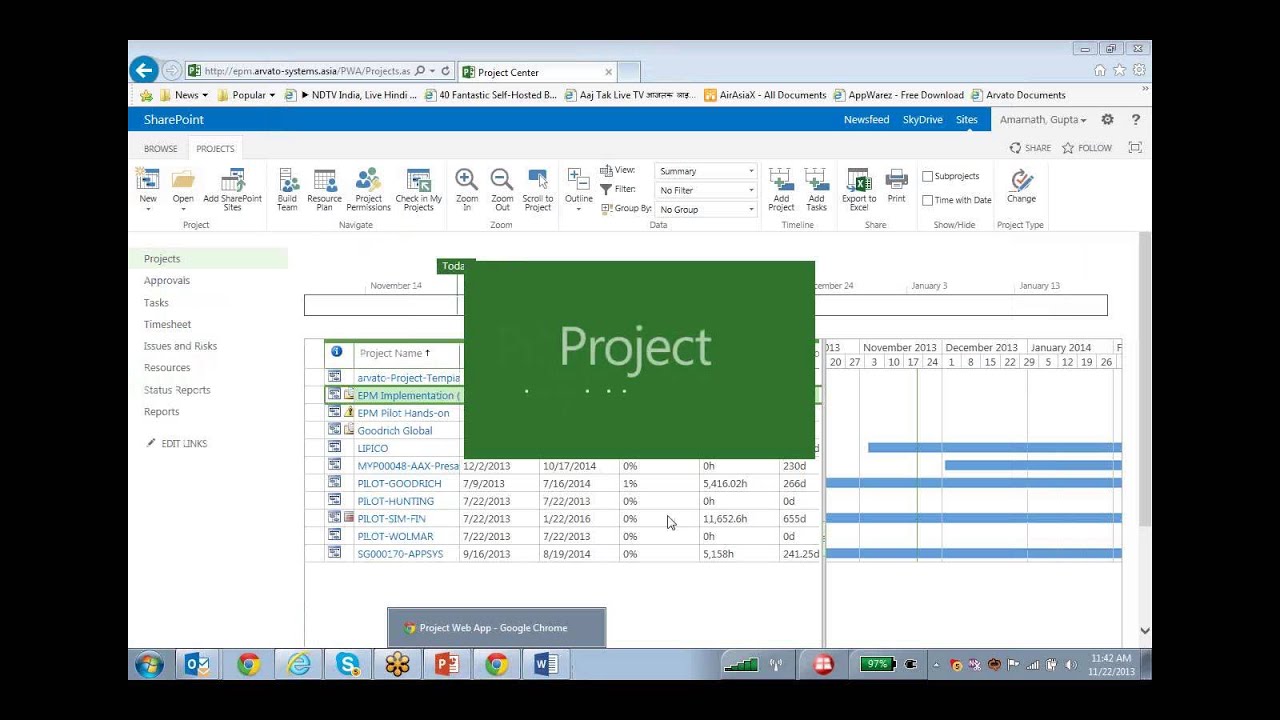The image size is (1280, 720).
Task: Open Outlook from the taskbar
Action: (x=196, y=664)
